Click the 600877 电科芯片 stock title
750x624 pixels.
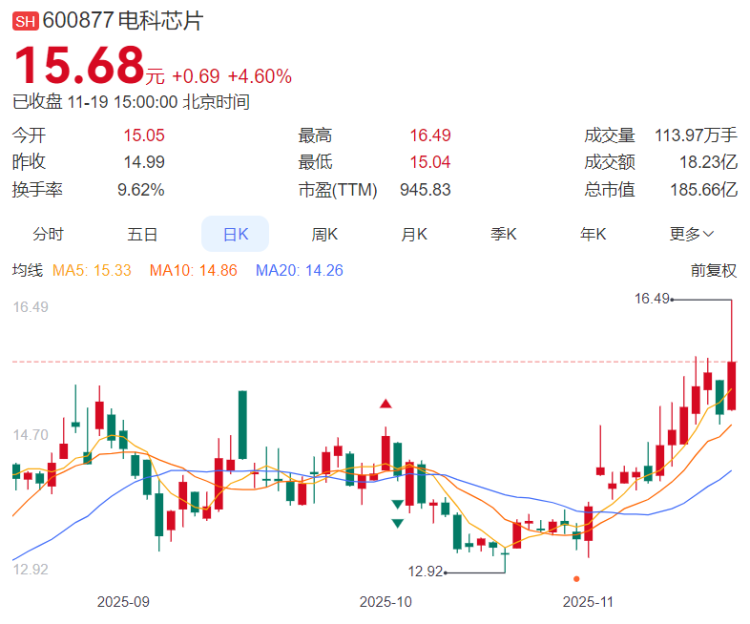point(123,21)
